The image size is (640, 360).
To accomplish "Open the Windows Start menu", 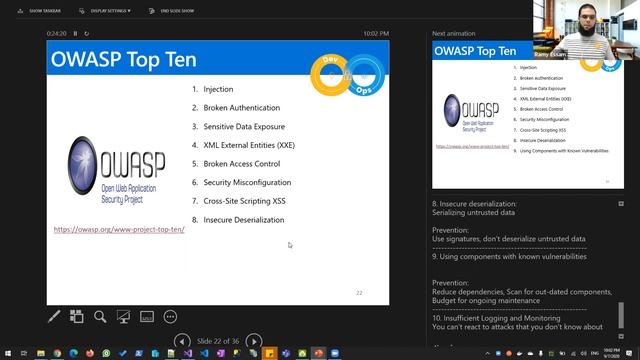I will 8,353.
